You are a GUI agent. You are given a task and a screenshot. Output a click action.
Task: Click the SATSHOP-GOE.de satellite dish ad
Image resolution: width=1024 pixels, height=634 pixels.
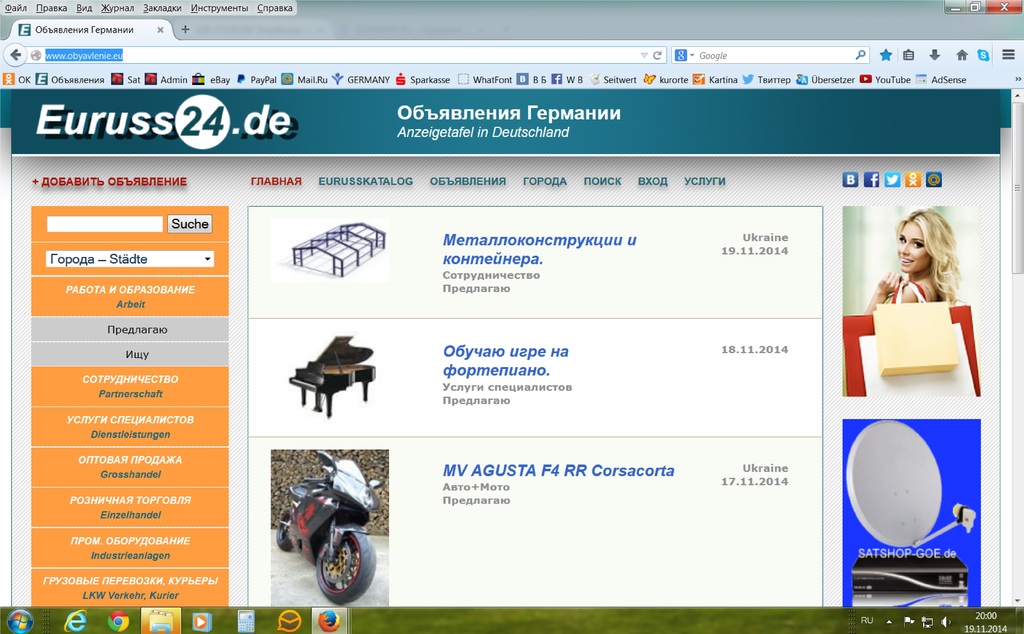click(912, 513)
